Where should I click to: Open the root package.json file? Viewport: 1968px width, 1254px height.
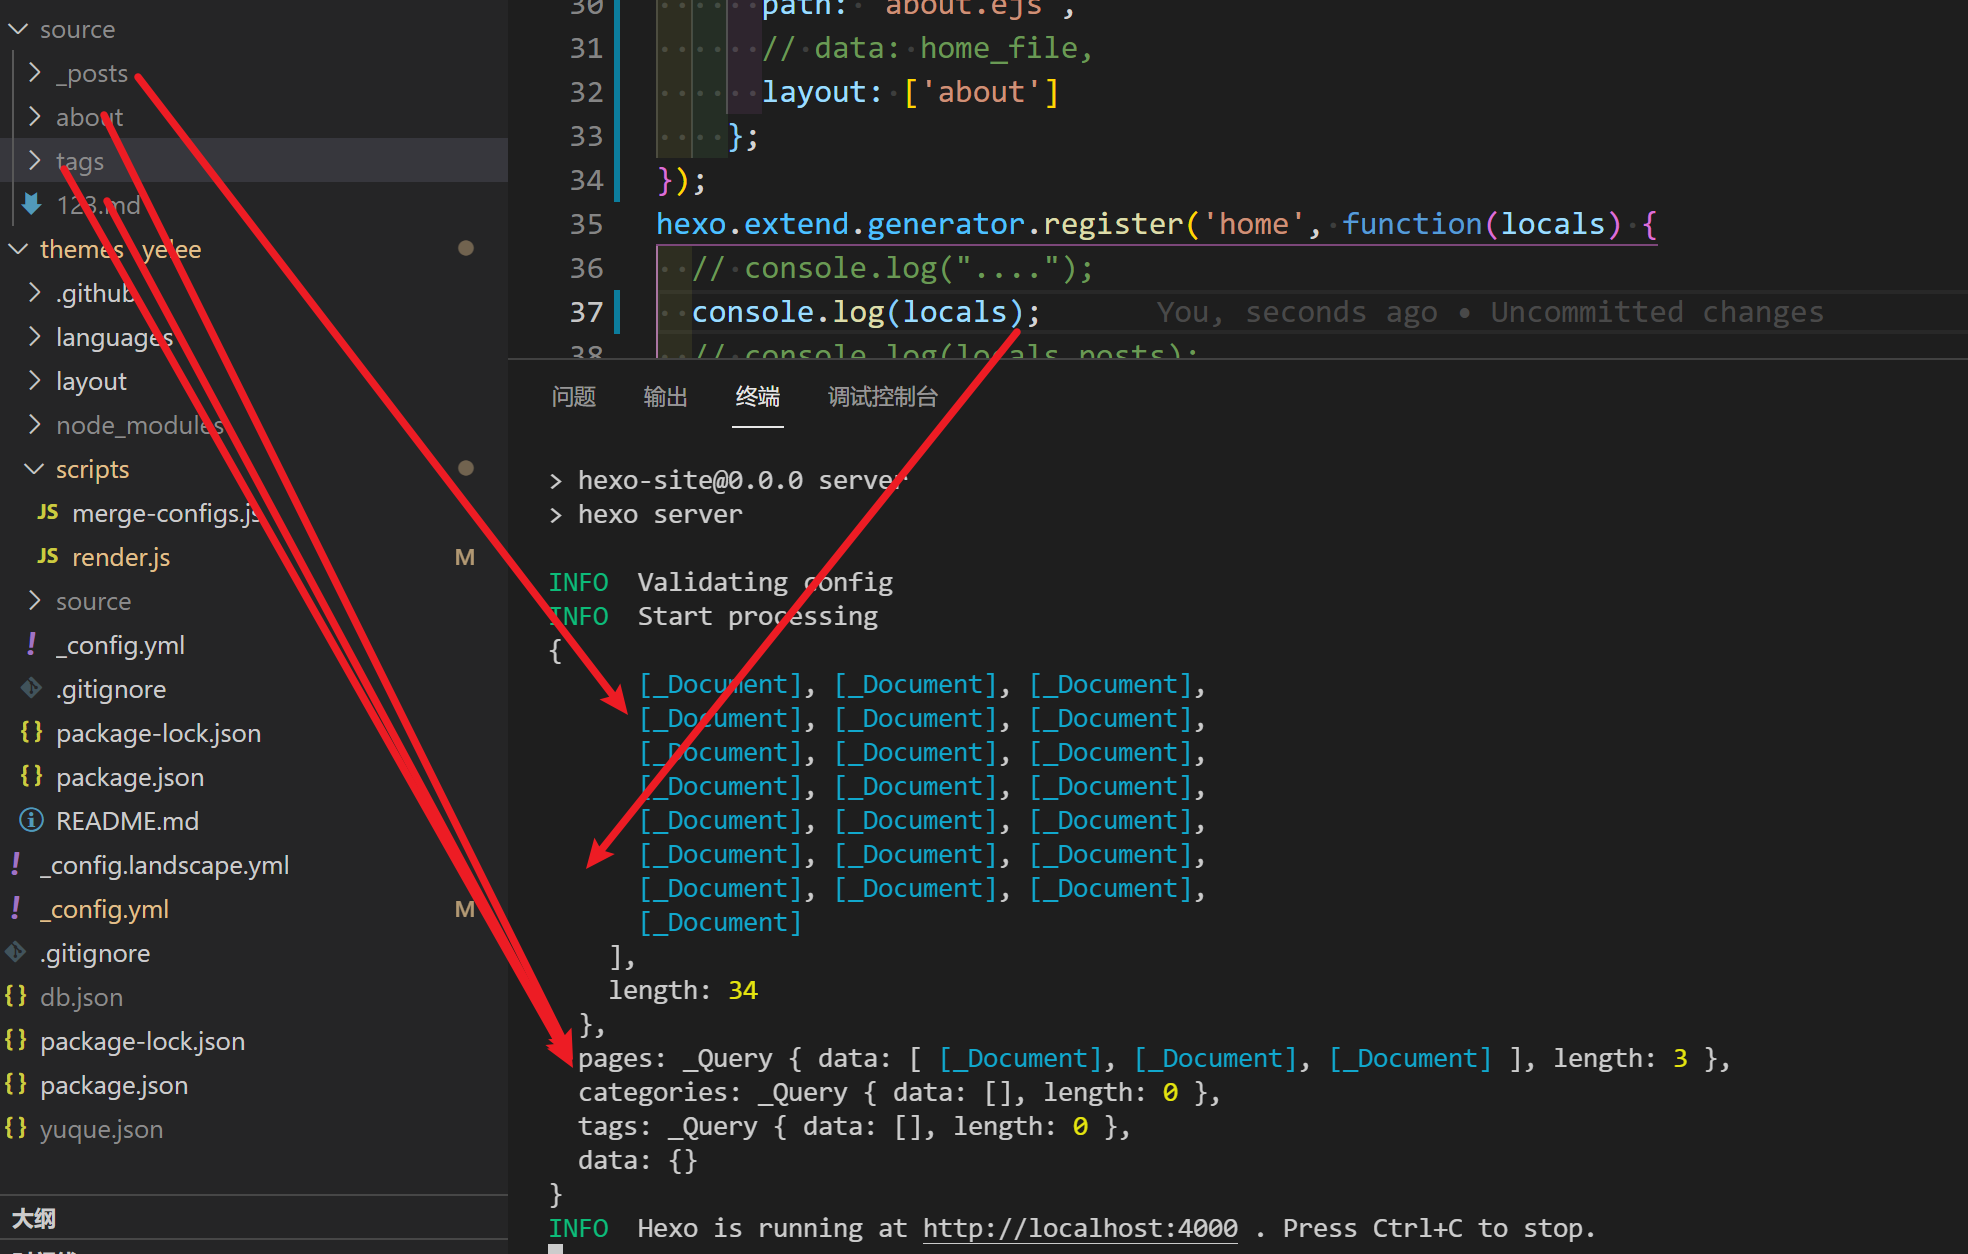tap(114, 1085)
